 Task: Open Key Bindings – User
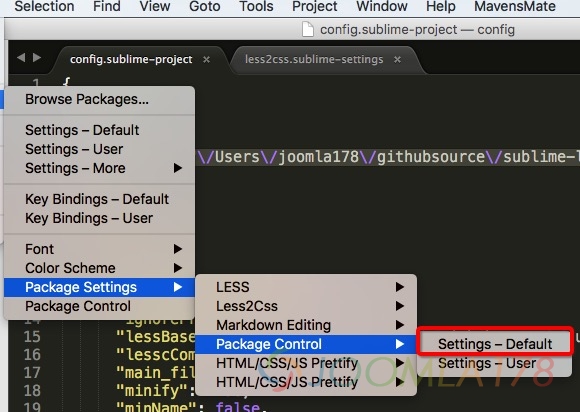pos(99,218)
